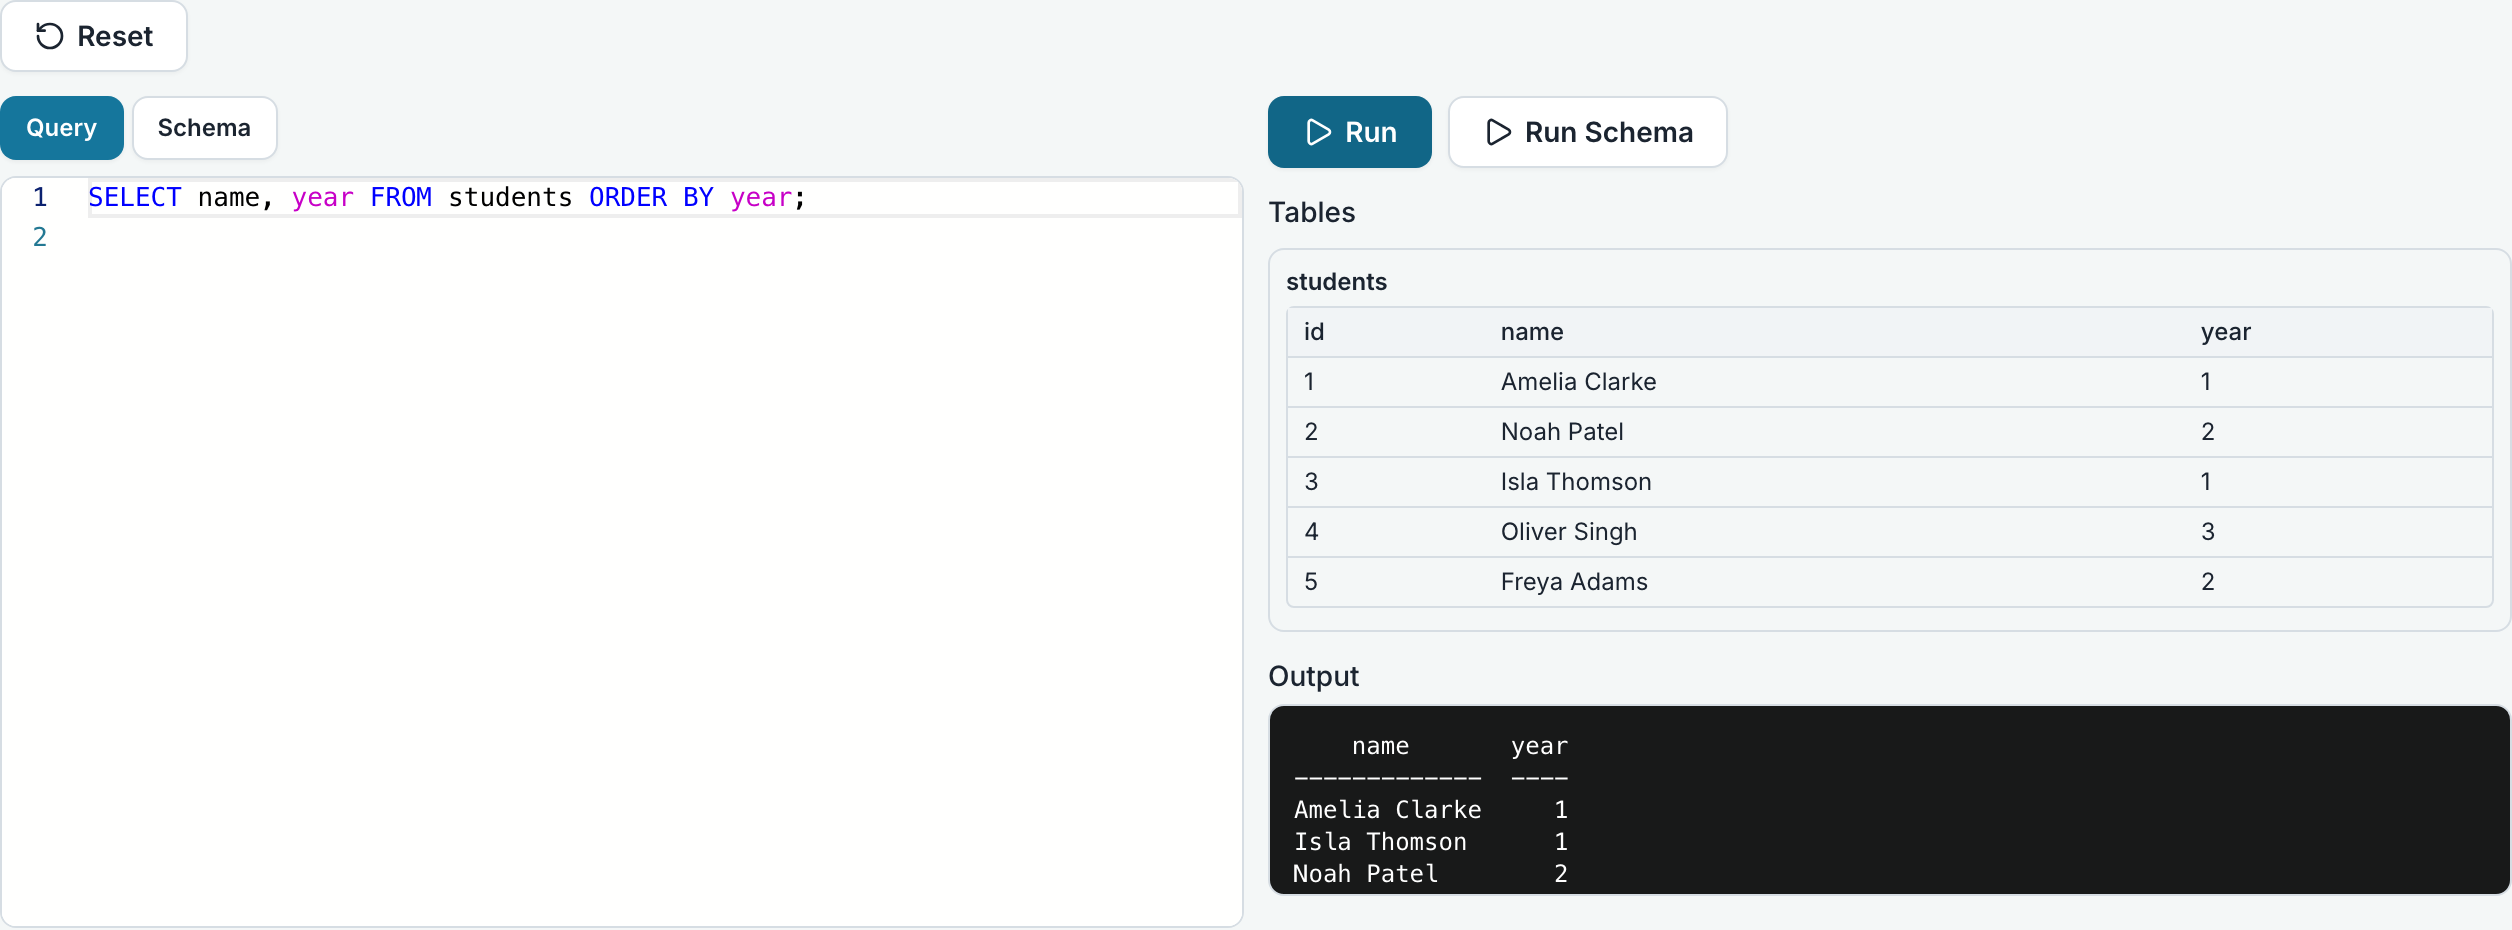Click the year header in the output console
The width and height of the screenshot is (2512, 930).
1539,747
